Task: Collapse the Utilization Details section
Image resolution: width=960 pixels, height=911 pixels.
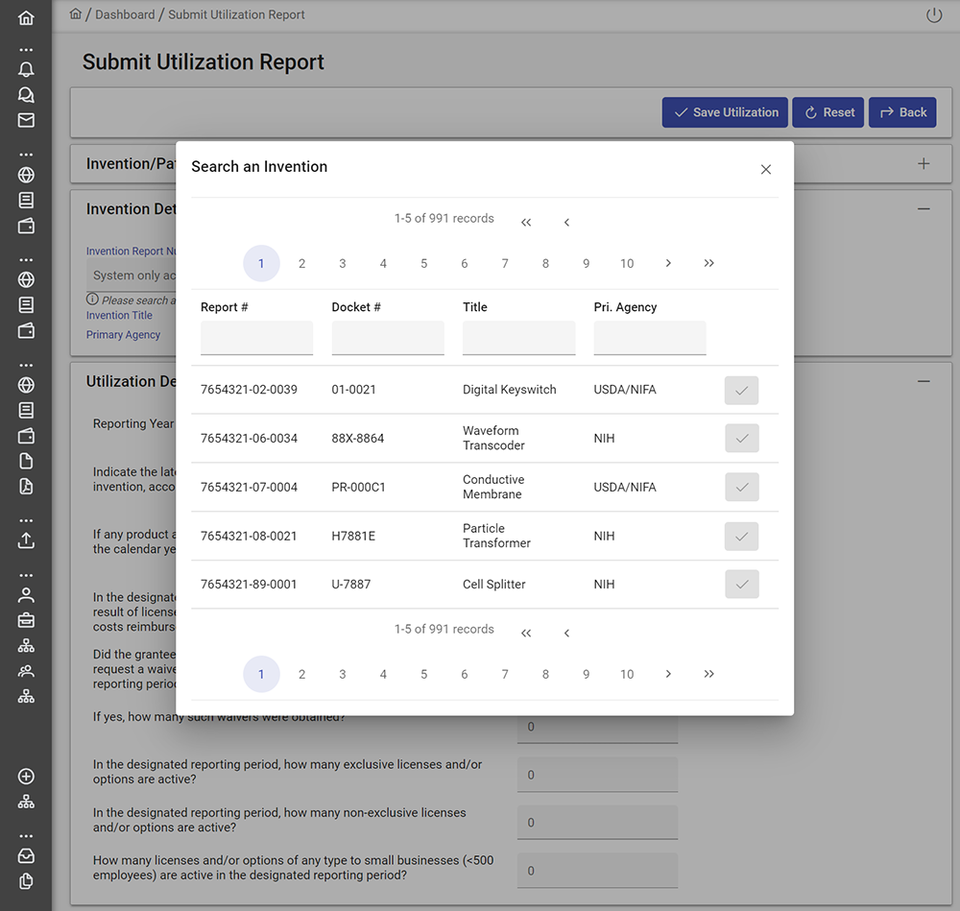Action: point(924,381)
